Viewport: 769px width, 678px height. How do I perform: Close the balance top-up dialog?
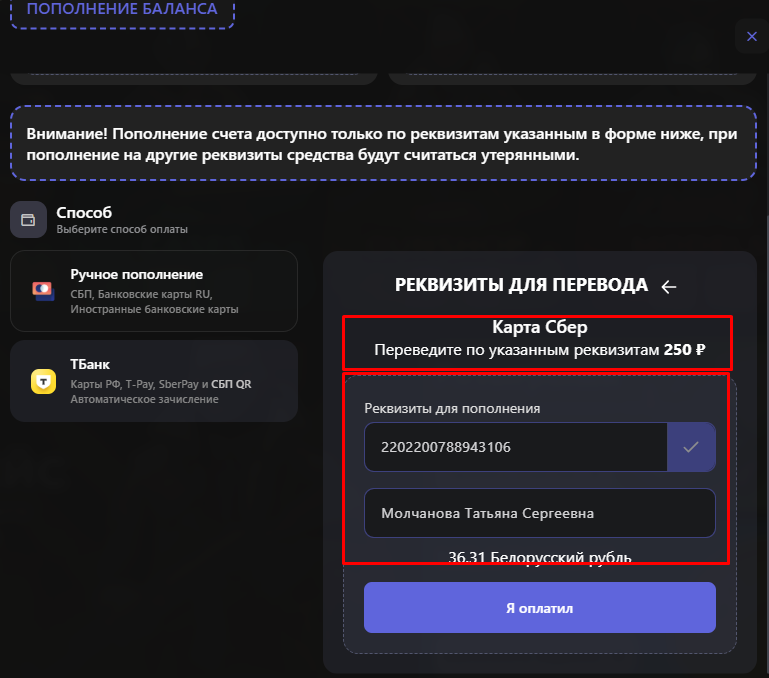pos(751,37)
